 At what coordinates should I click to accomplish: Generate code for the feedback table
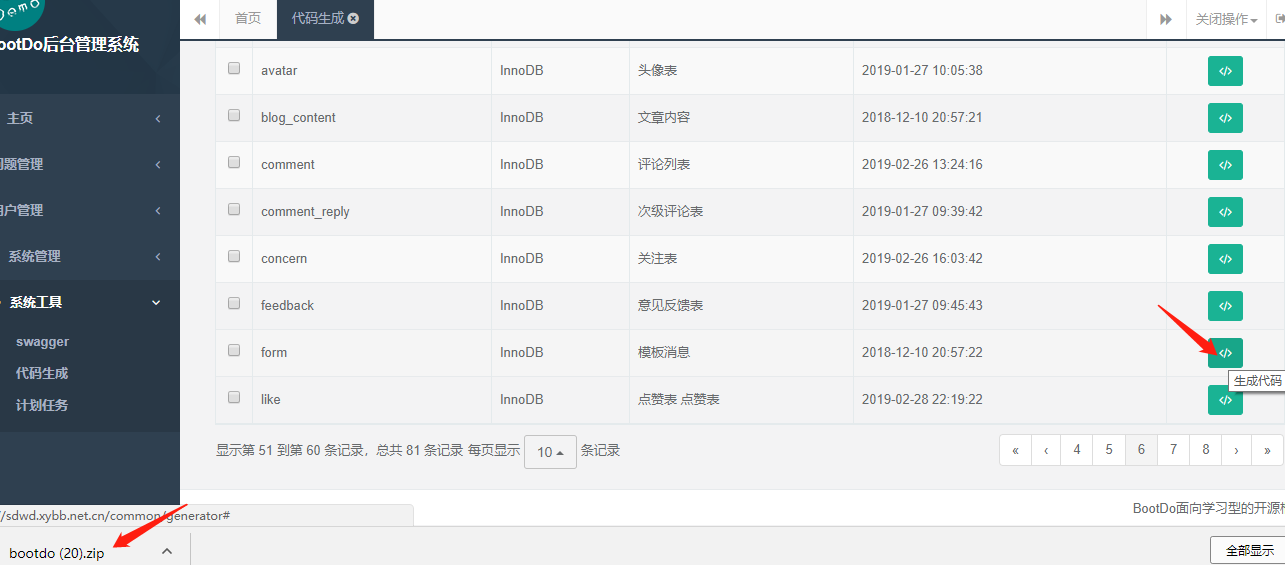[1225, 306]
